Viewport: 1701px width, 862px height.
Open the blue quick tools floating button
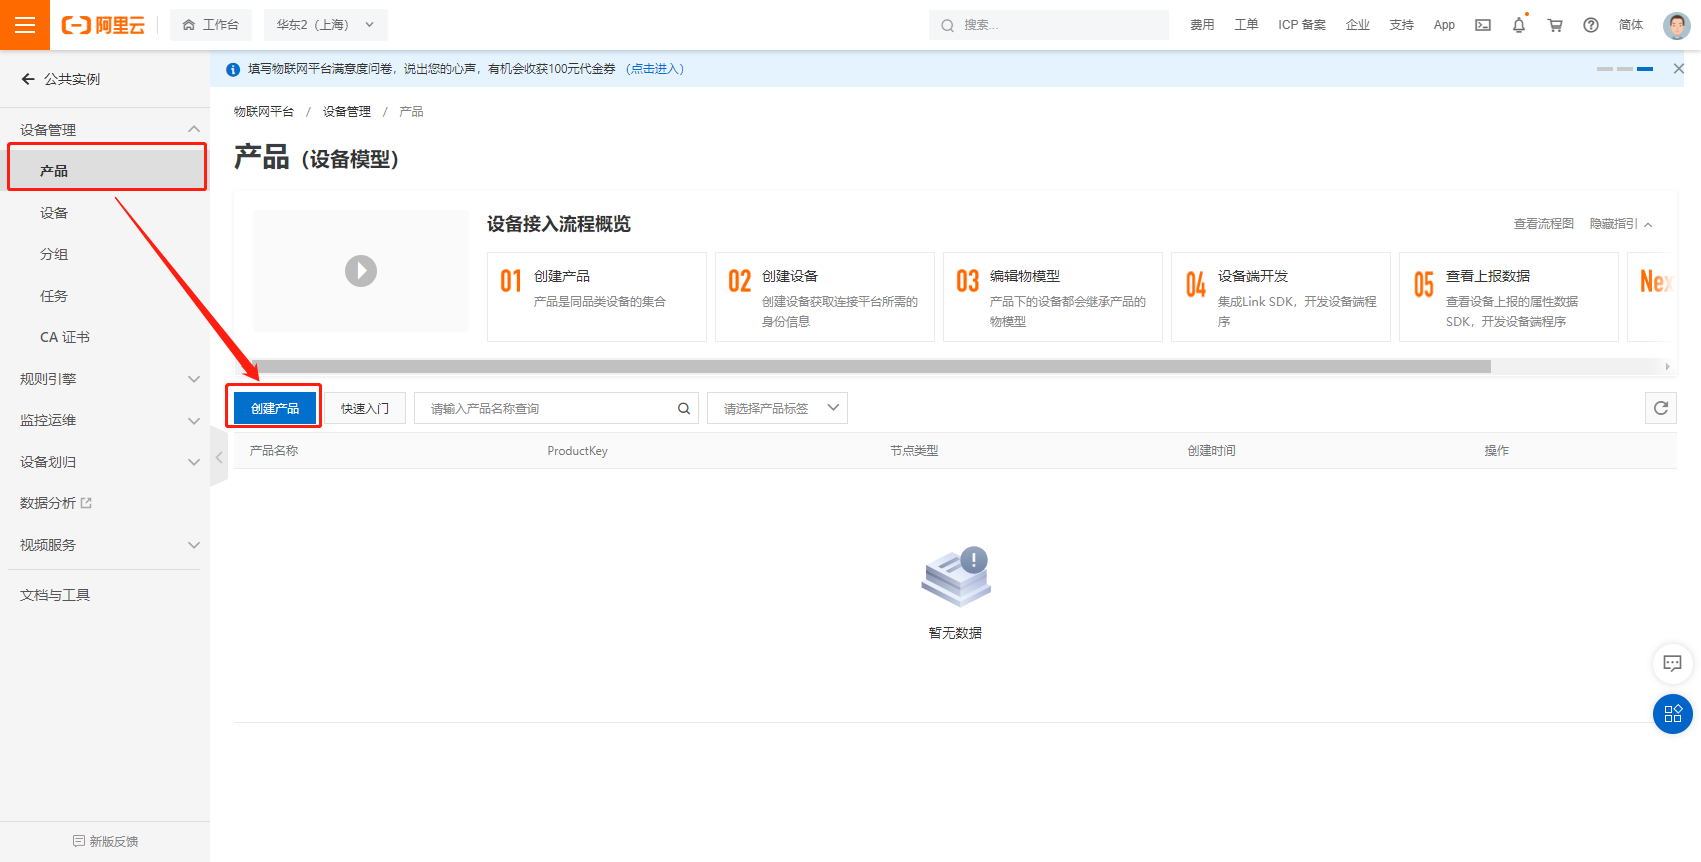click(1673, 714)
